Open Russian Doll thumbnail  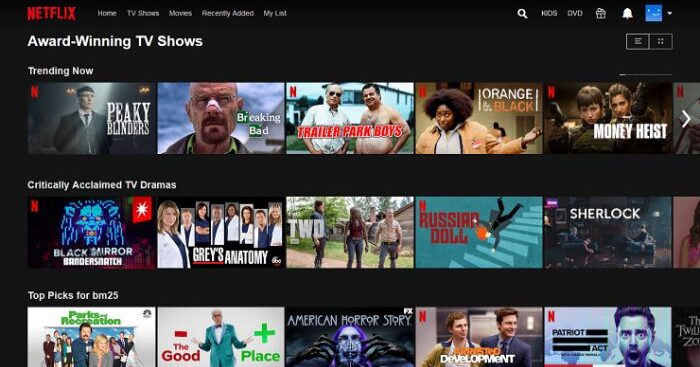point(479,233)
